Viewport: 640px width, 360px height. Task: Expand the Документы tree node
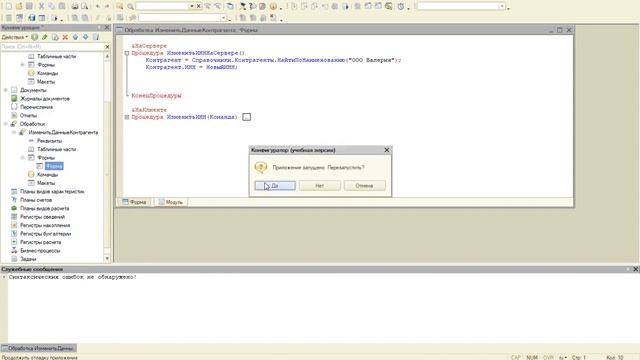6,90
